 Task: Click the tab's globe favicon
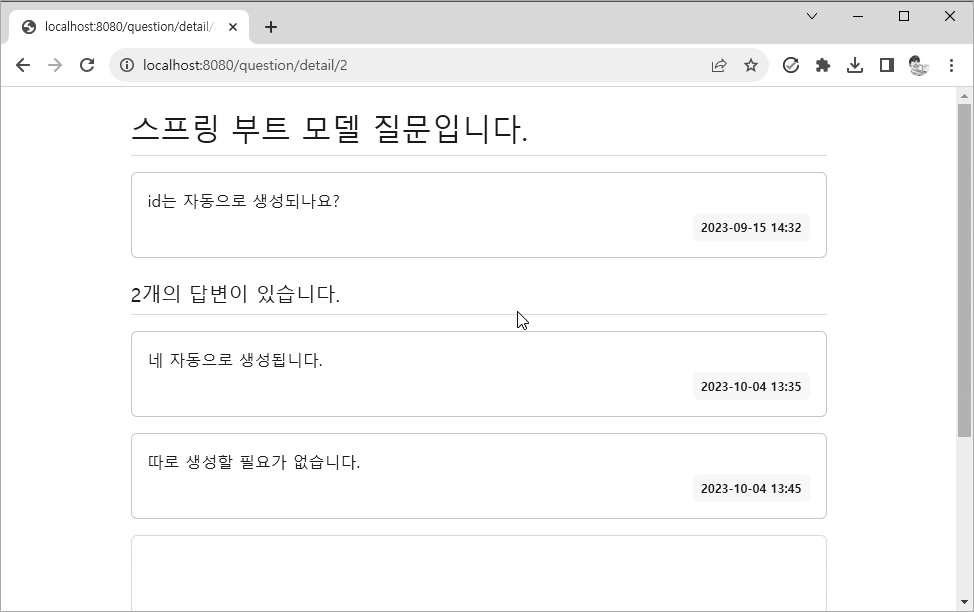pyautogui.click(x=29, y=27)
